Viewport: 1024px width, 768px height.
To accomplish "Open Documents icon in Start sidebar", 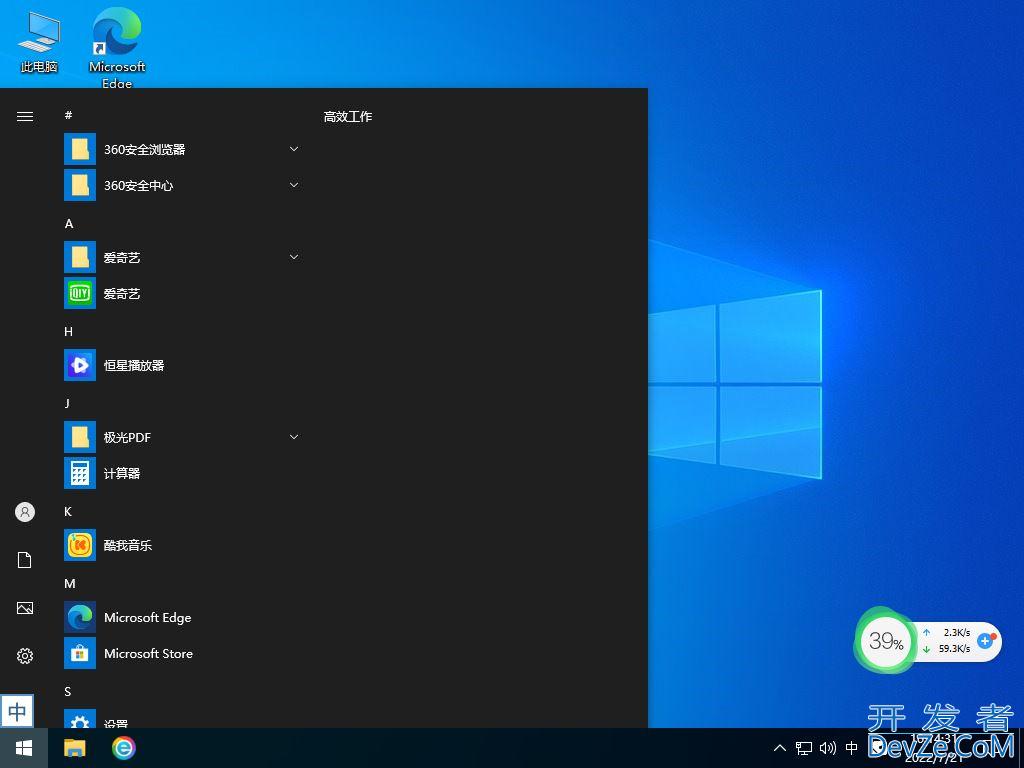I will point(25,560).
